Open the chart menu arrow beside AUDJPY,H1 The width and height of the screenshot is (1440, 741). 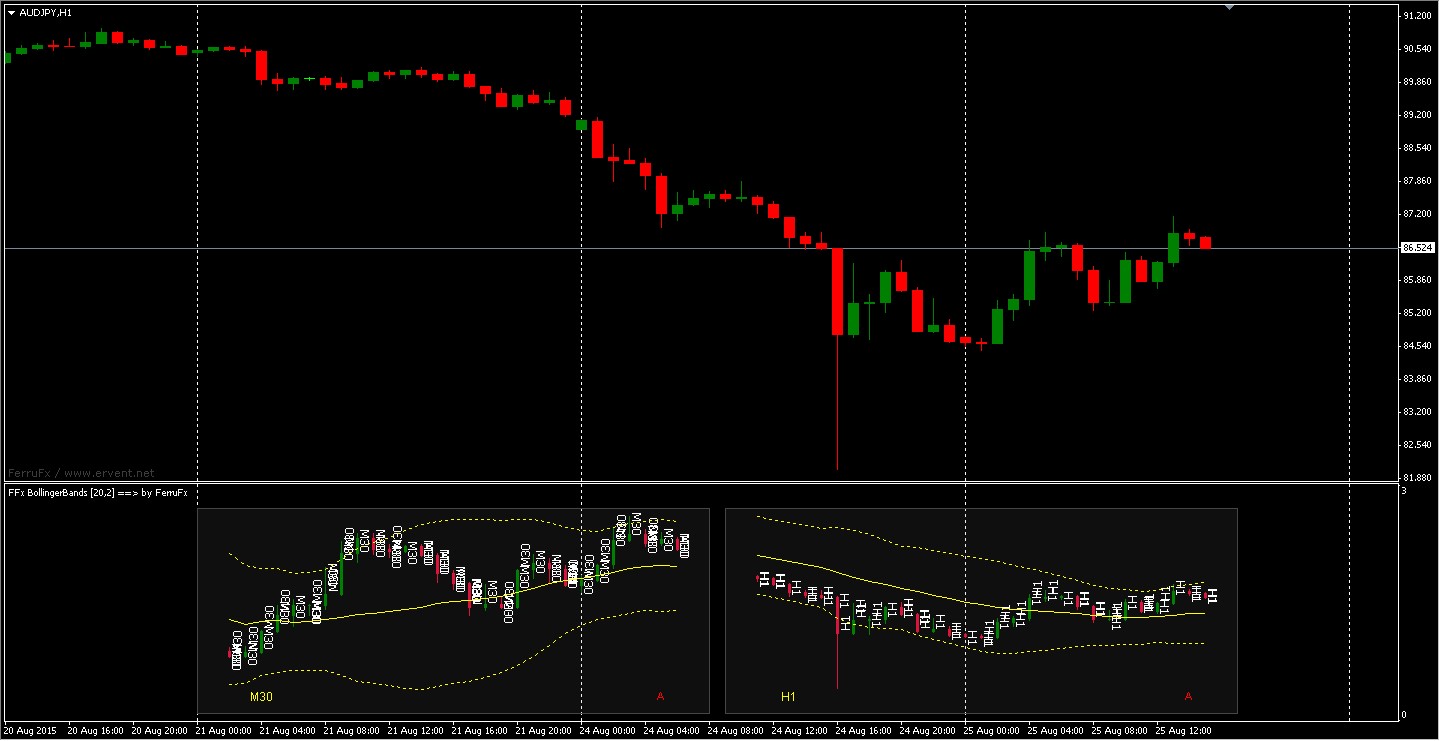point(11,13)
